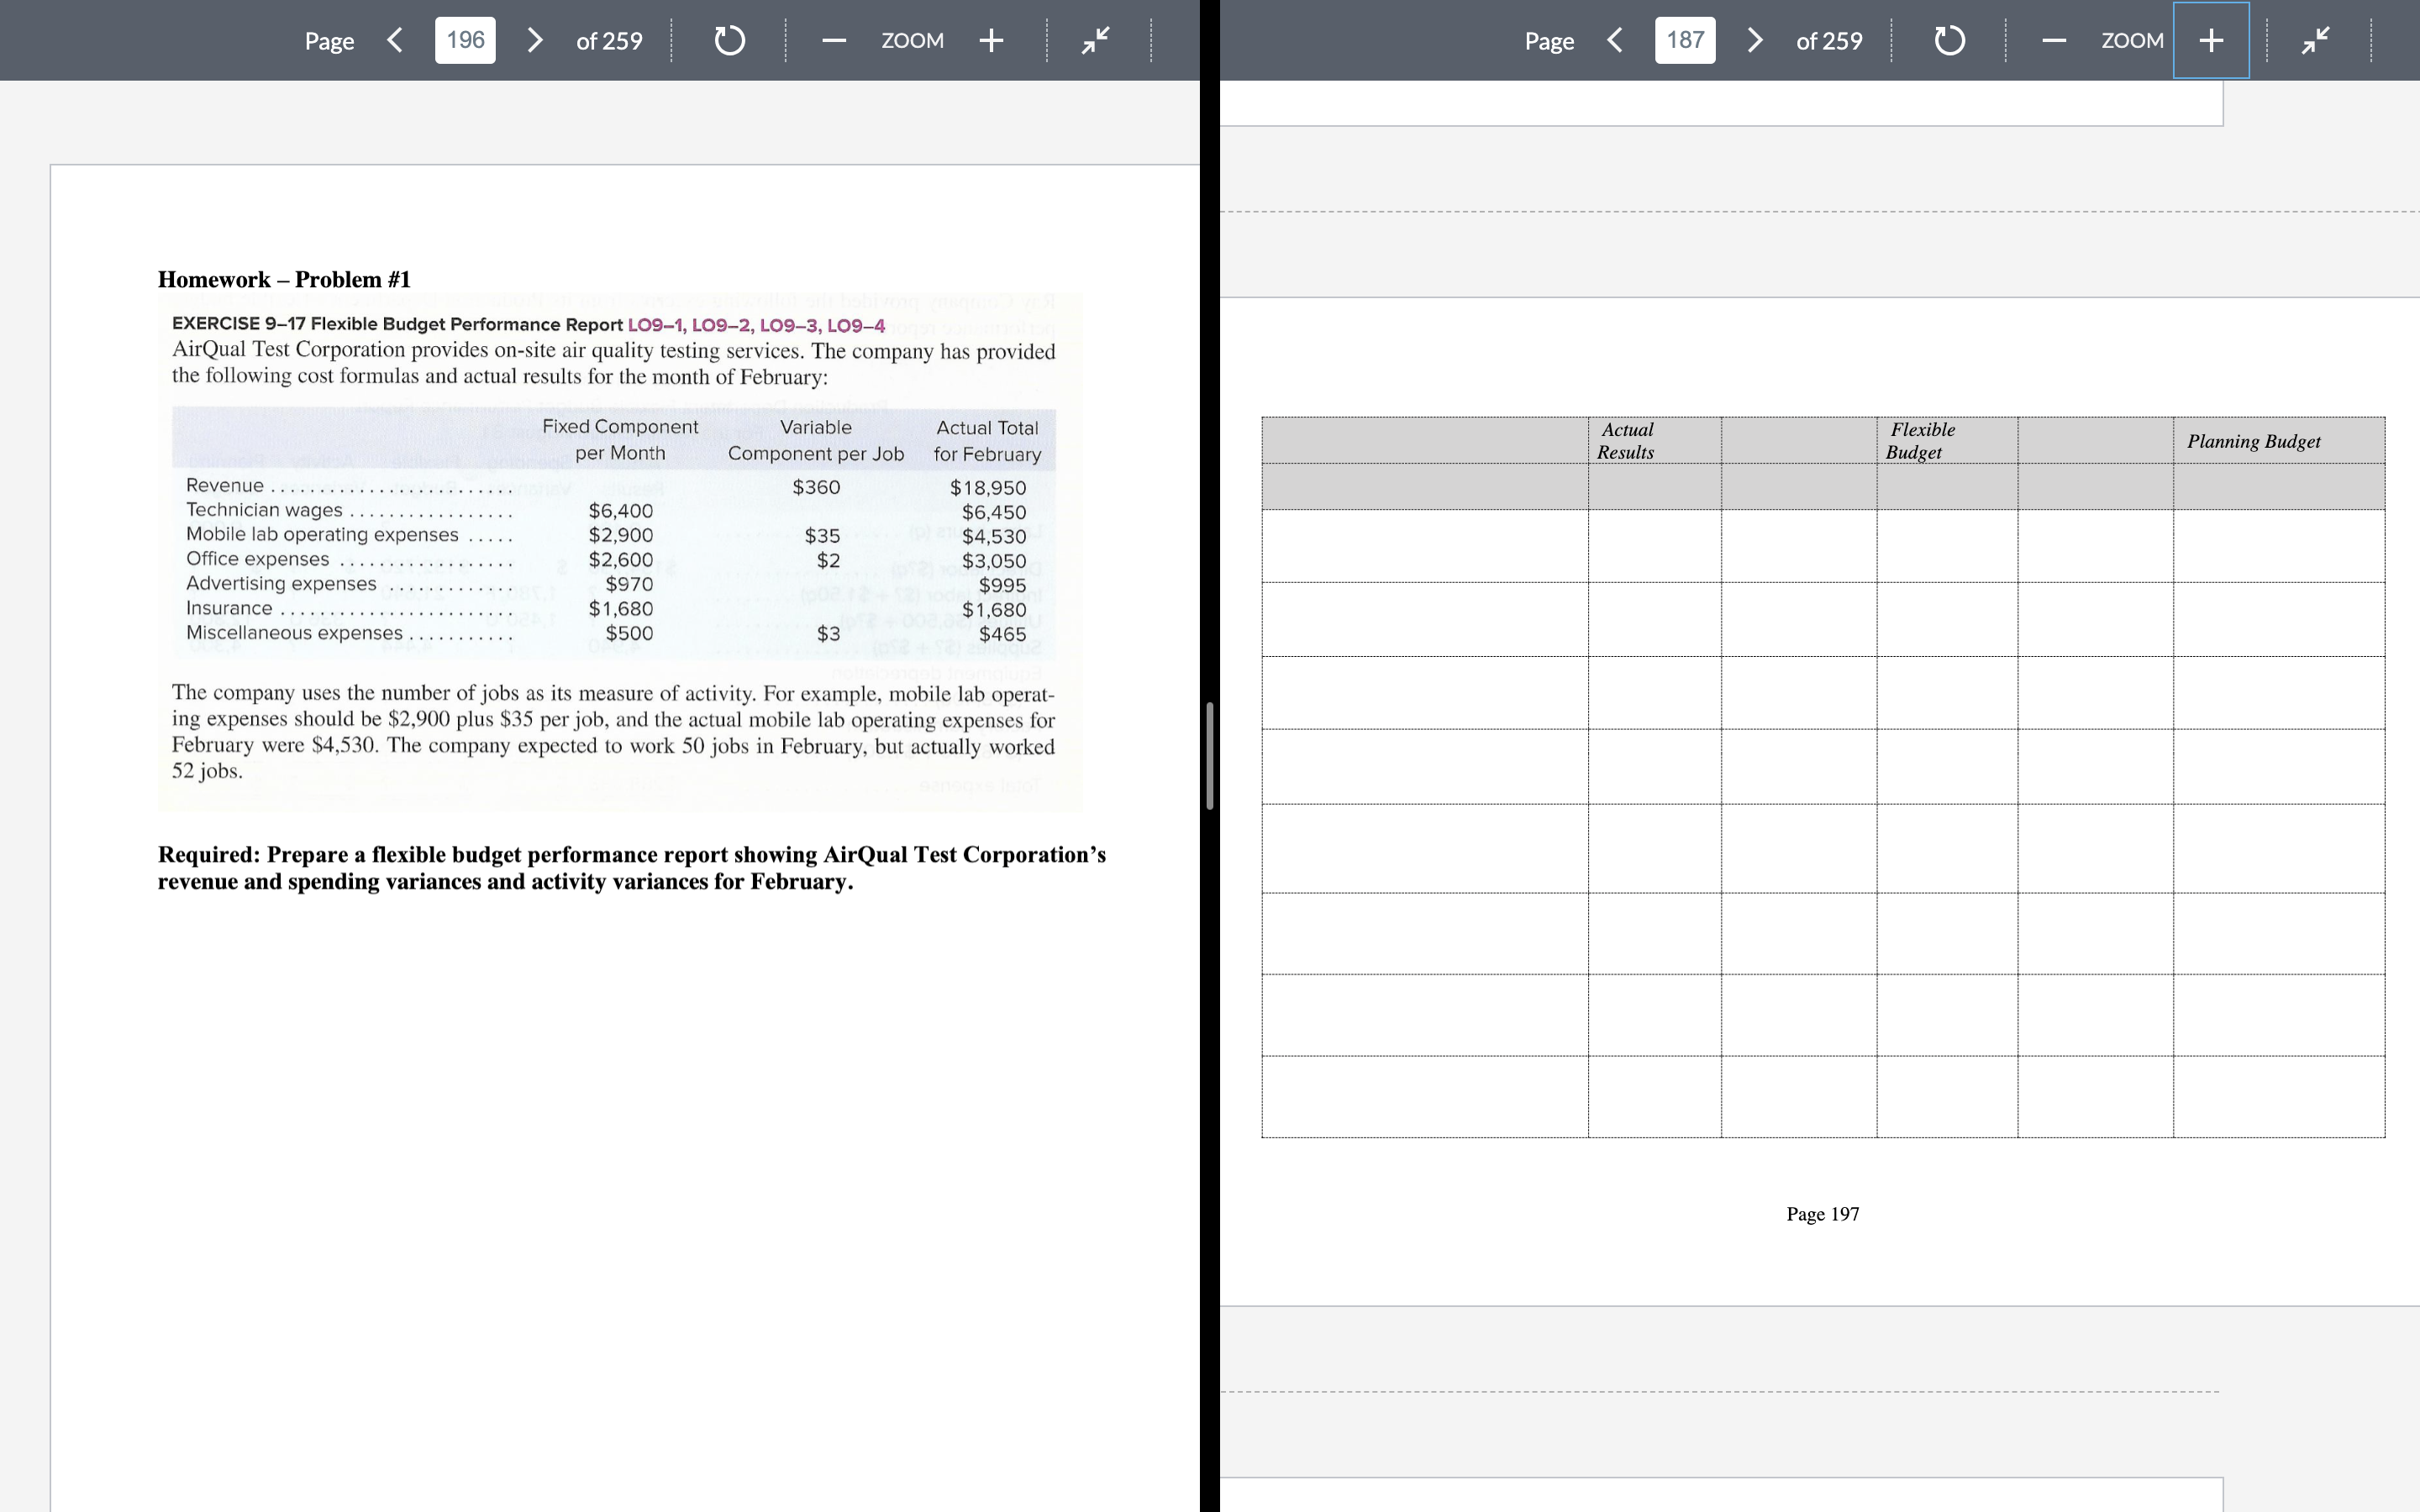This screenshot has height=1512, width=2420.
Task: Click the Page label in the right toolbar
Action: pyautogui.click(x=1549, y=40)
